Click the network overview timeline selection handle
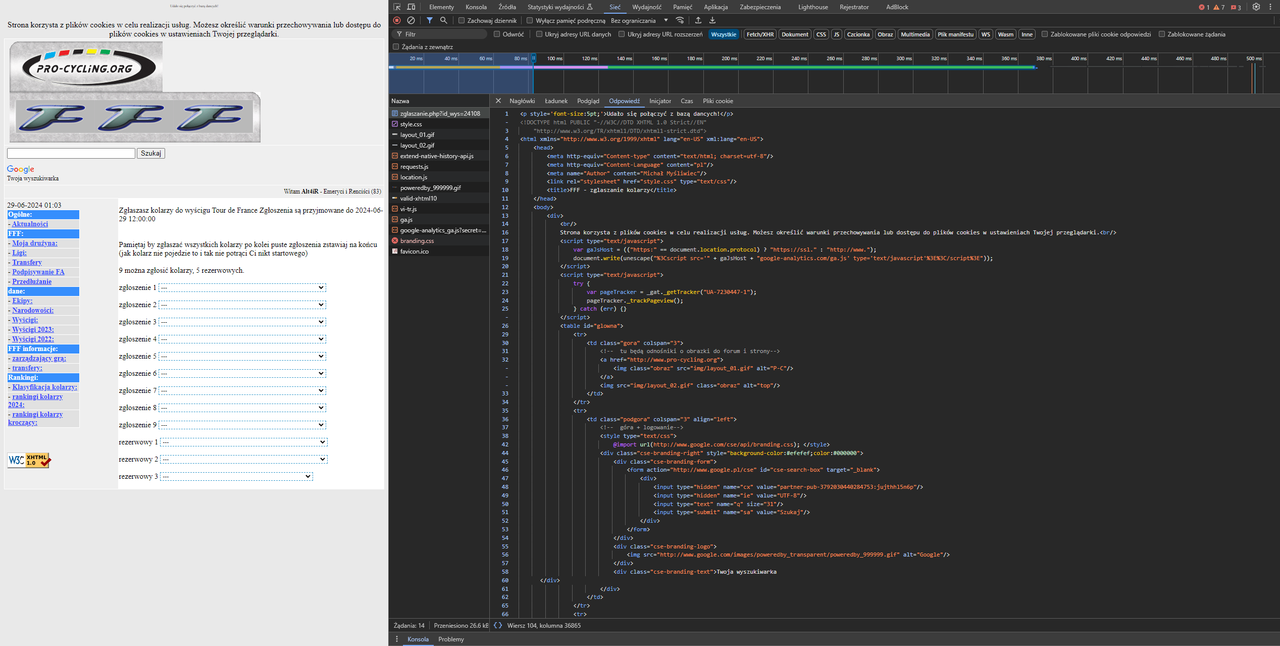 click(532, 58)
